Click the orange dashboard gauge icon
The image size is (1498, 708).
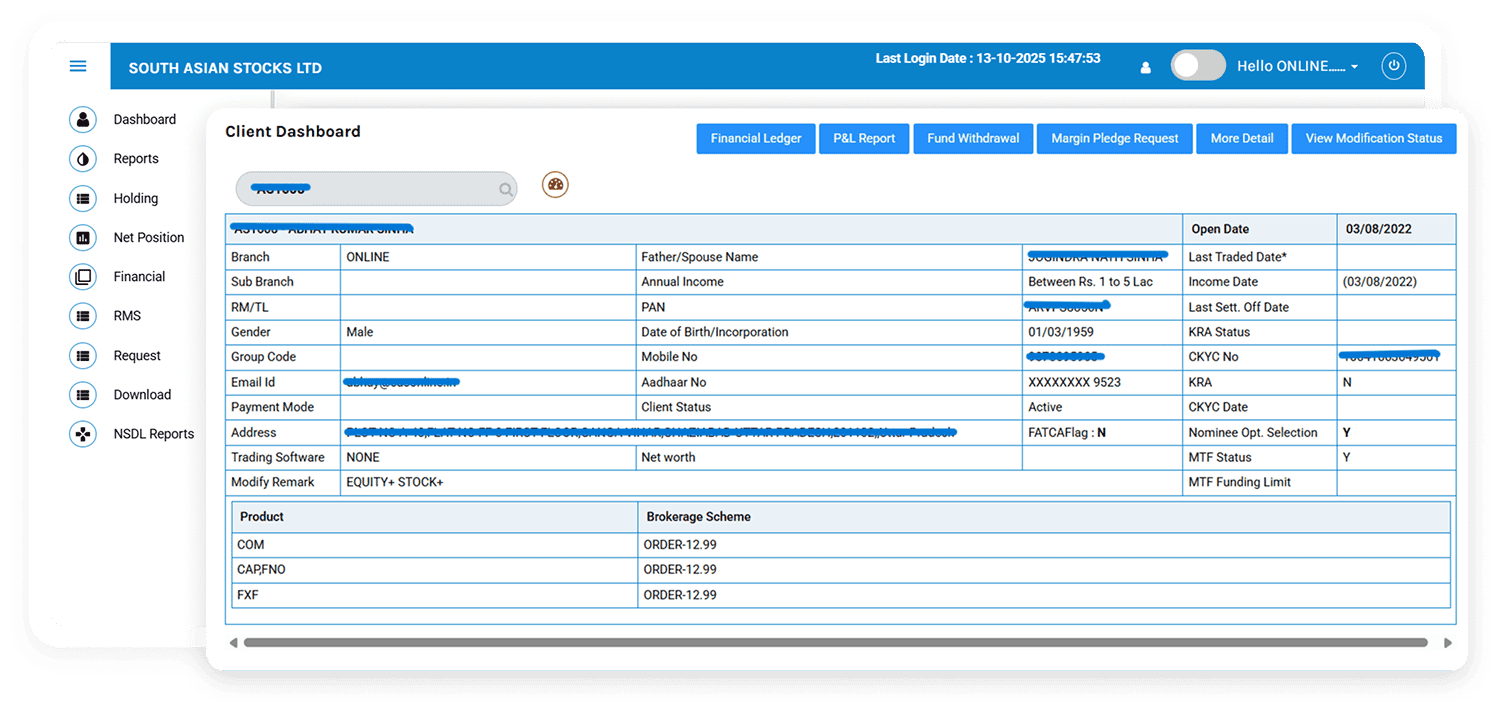point(555,185)
